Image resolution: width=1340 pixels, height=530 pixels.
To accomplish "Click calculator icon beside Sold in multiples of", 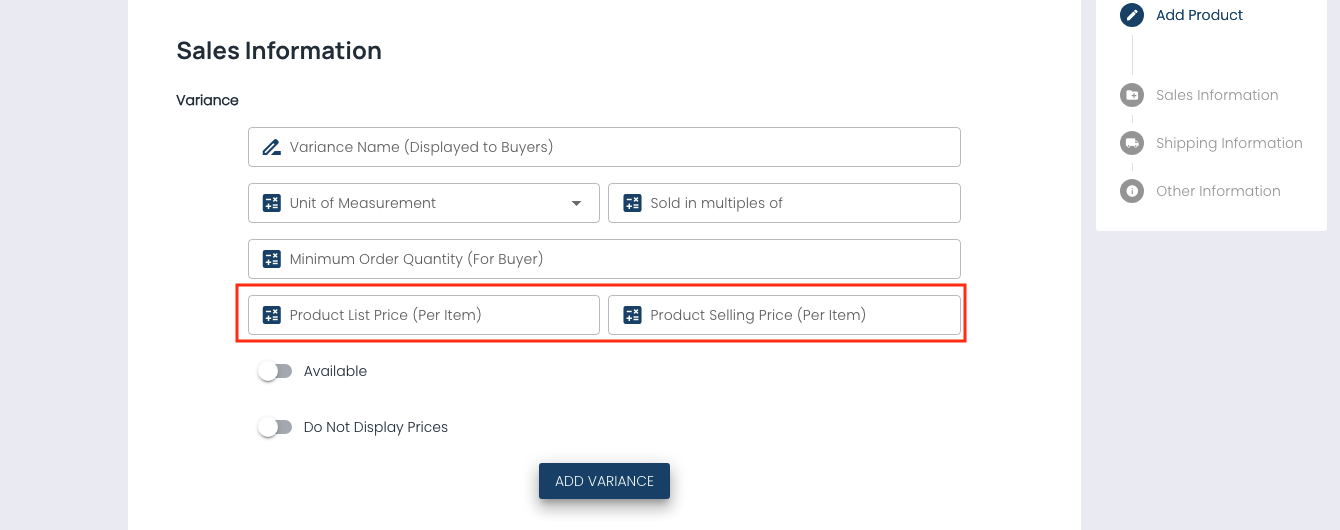I will click(x=632, y=203).
